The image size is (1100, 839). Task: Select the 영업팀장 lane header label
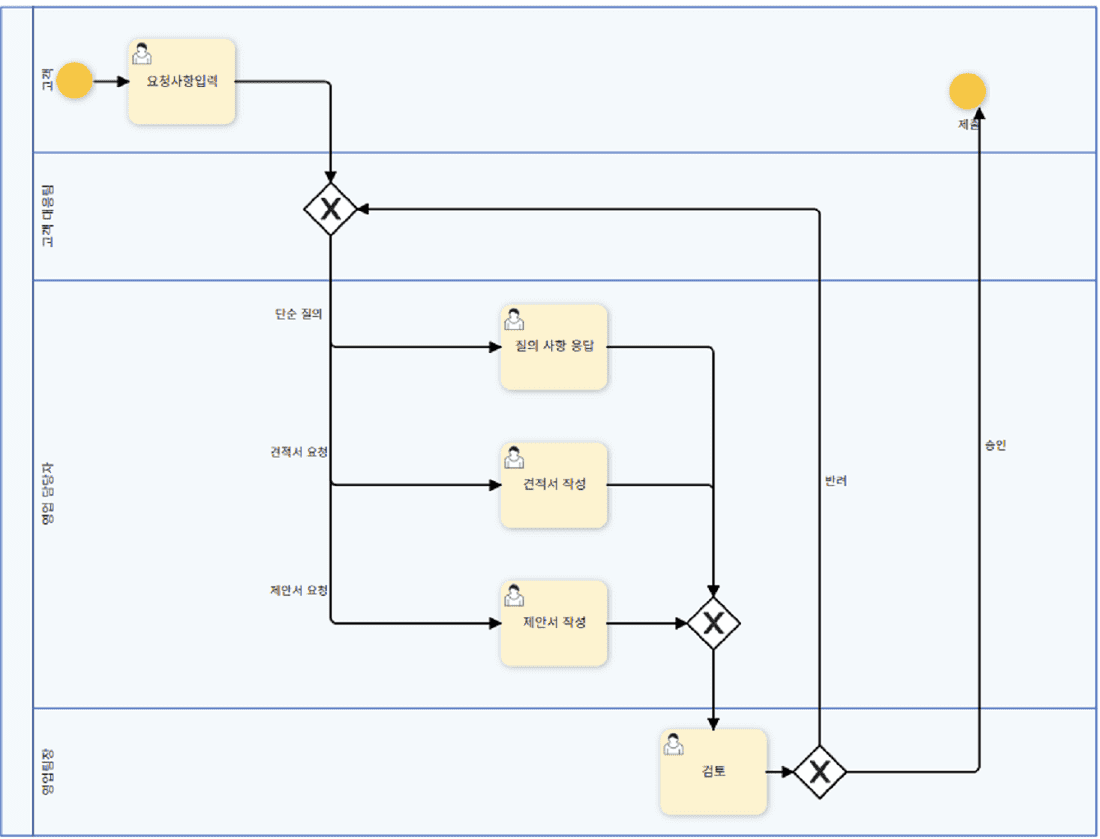(x=47, y=772)
